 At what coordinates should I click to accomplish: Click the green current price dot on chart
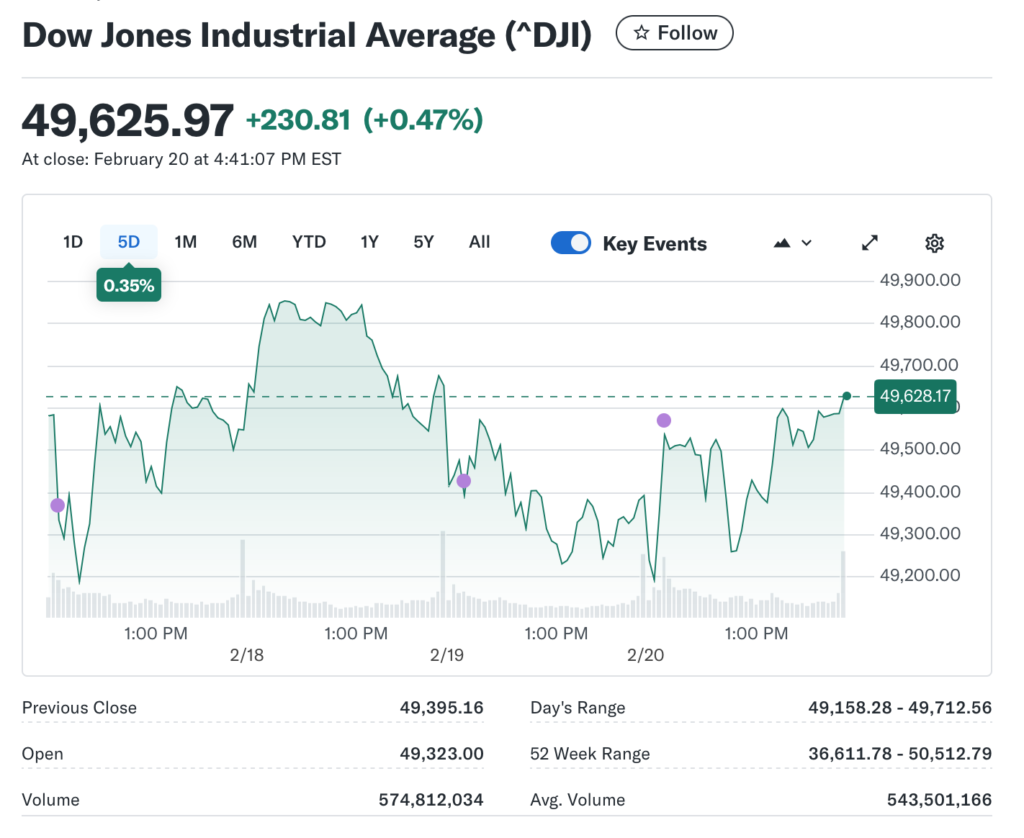(x=845, y=397)
